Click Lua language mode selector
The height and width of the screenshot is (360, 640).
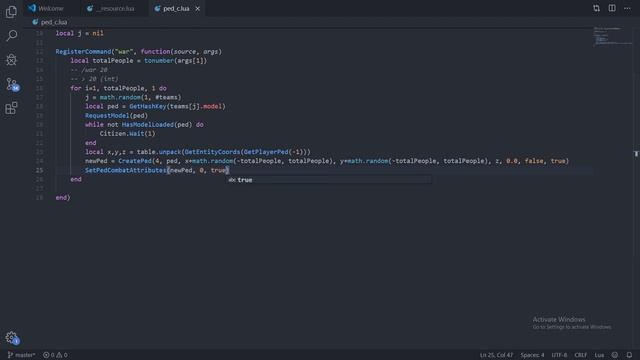tap(599, 355)
